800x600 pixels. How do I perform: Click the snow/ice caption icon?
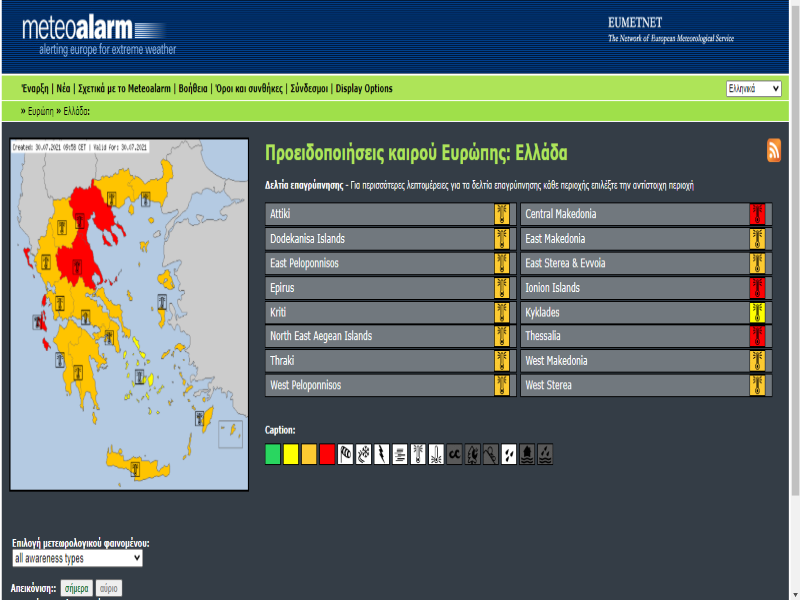pos(364,454)
